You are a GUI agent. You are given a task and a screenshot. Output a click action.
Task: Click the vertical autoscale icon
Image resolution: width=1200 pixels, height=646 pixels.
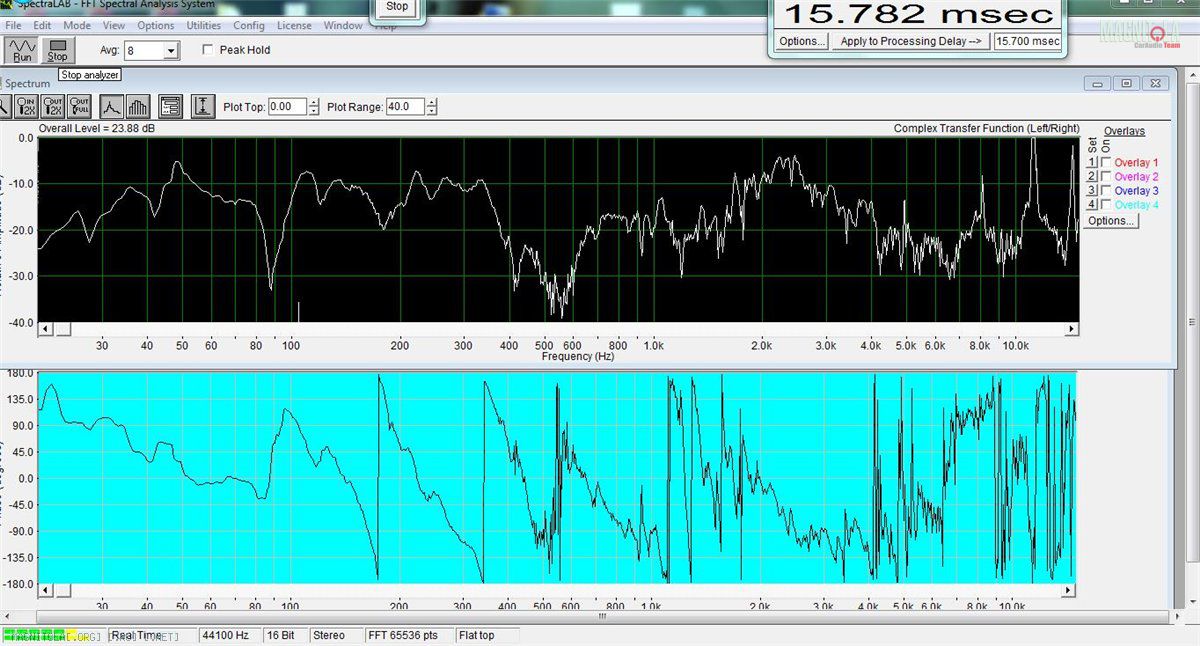point(204,106)
